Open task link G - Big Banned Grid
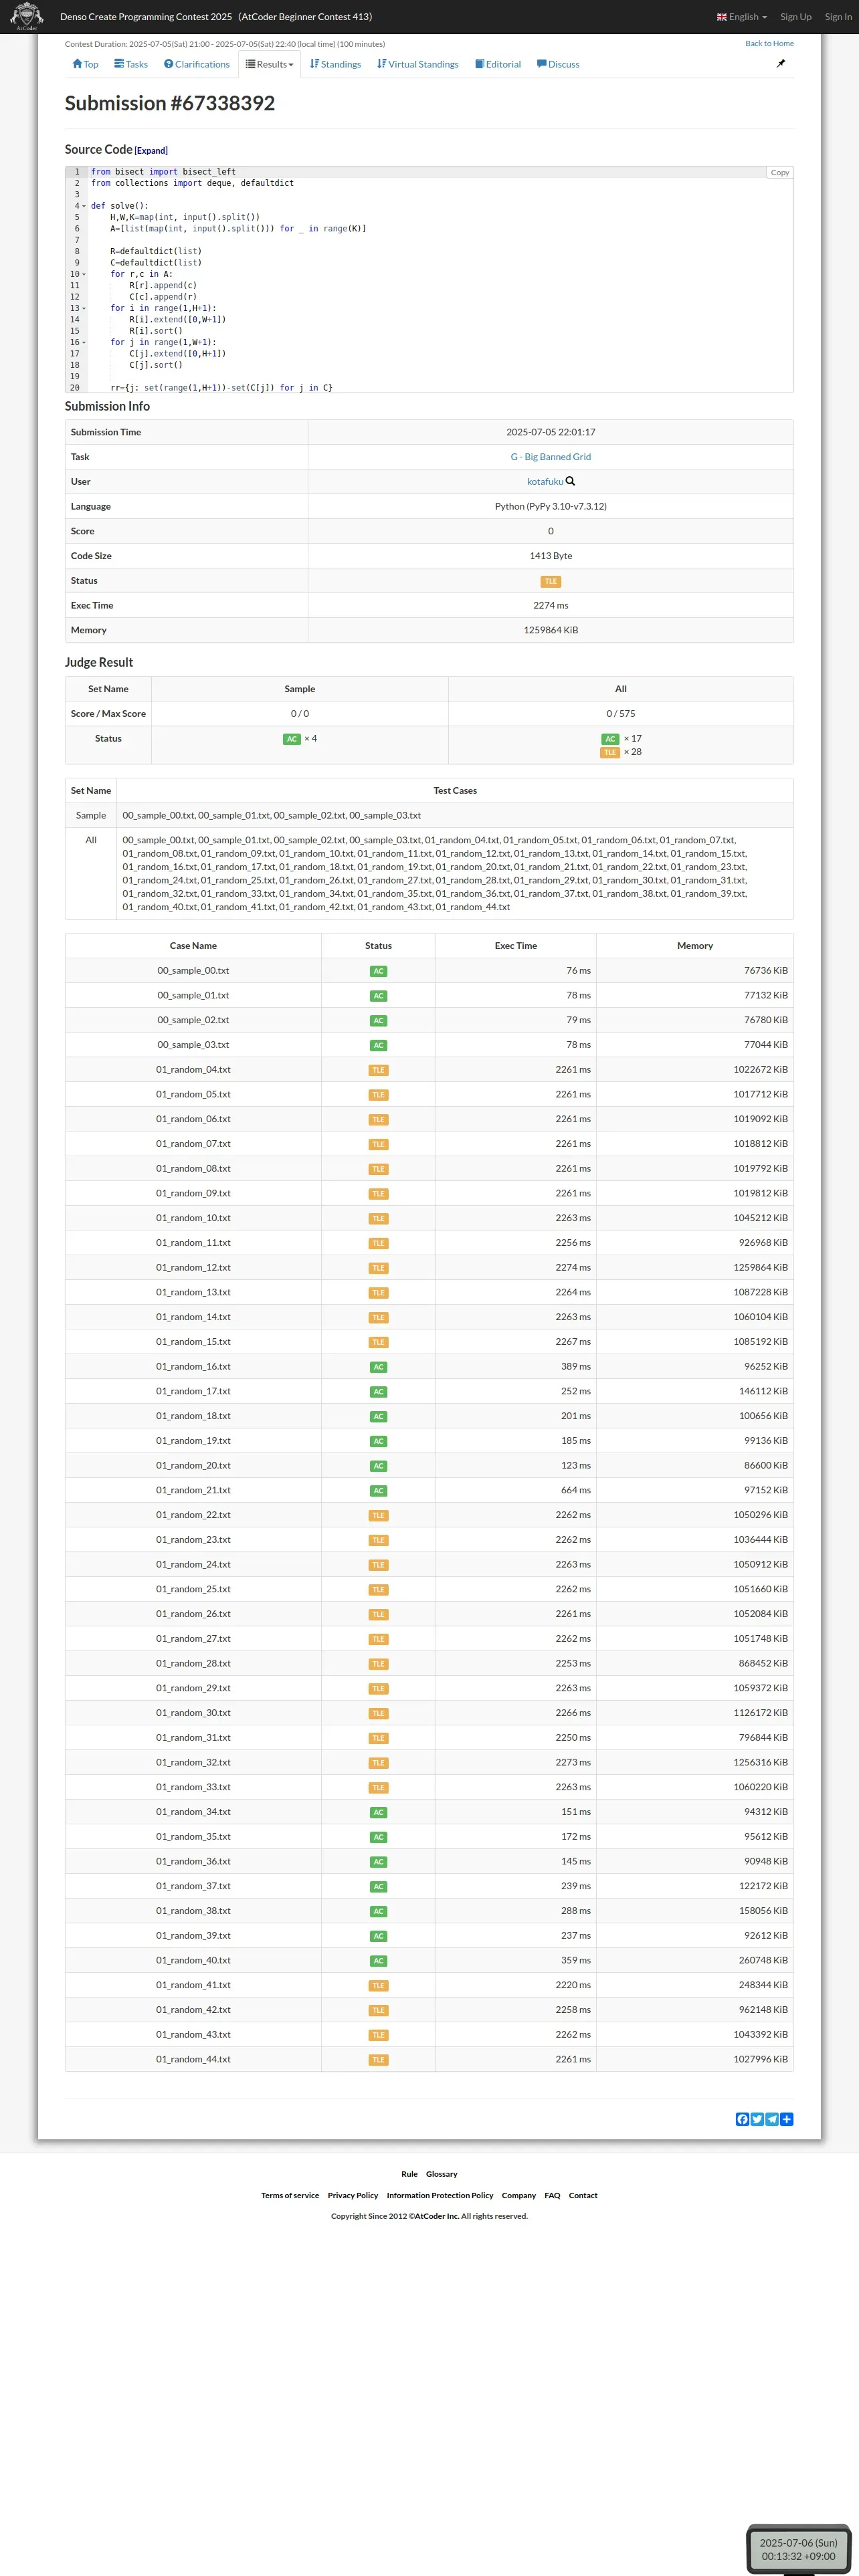This screenshot has width=859, height=2576. click(551, 457)
